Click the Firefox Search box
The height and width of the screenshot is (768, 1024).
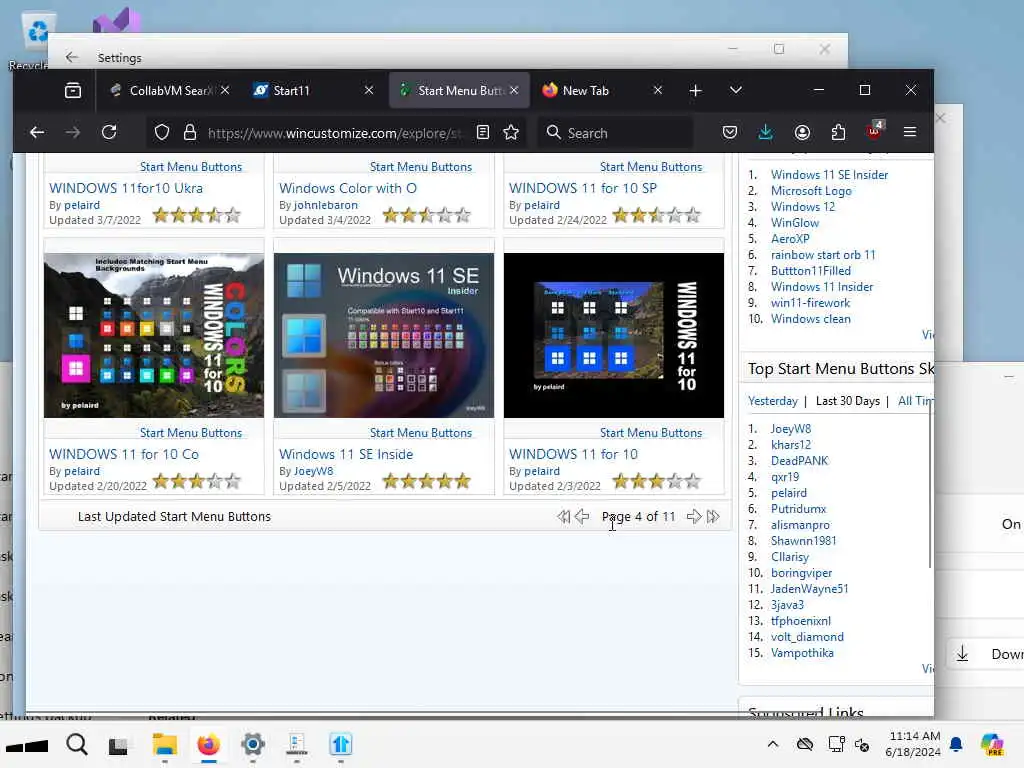click(615, 133)
